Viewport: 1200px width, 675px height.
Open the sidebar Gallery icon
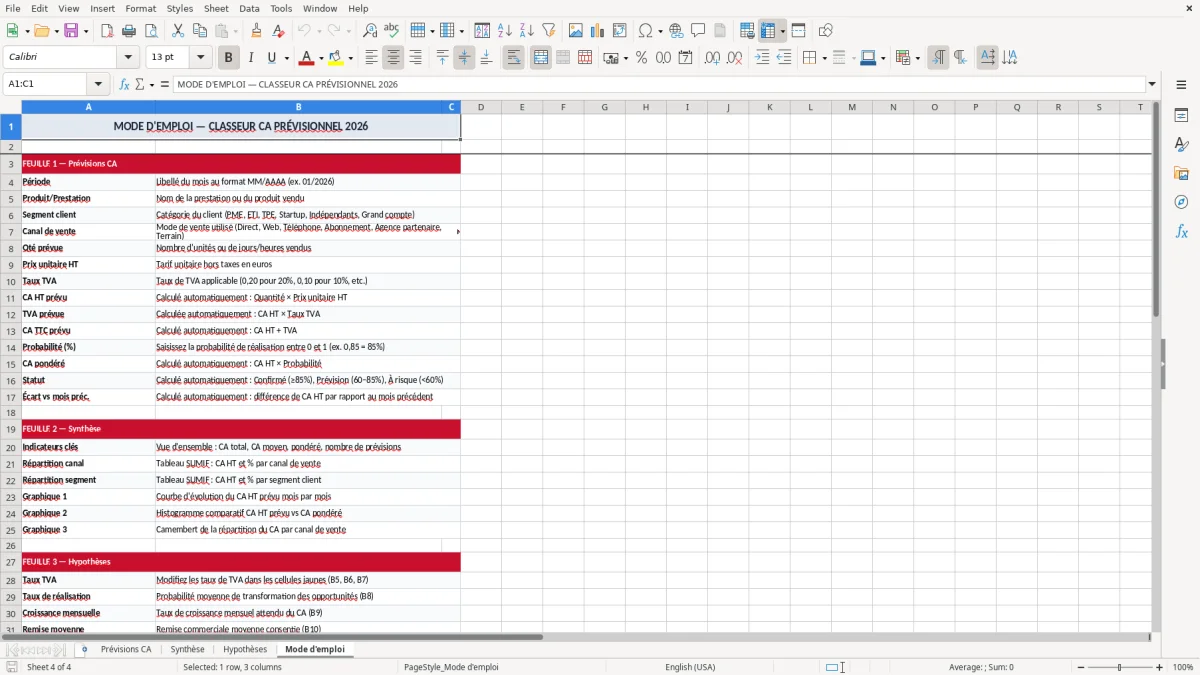1181,174
